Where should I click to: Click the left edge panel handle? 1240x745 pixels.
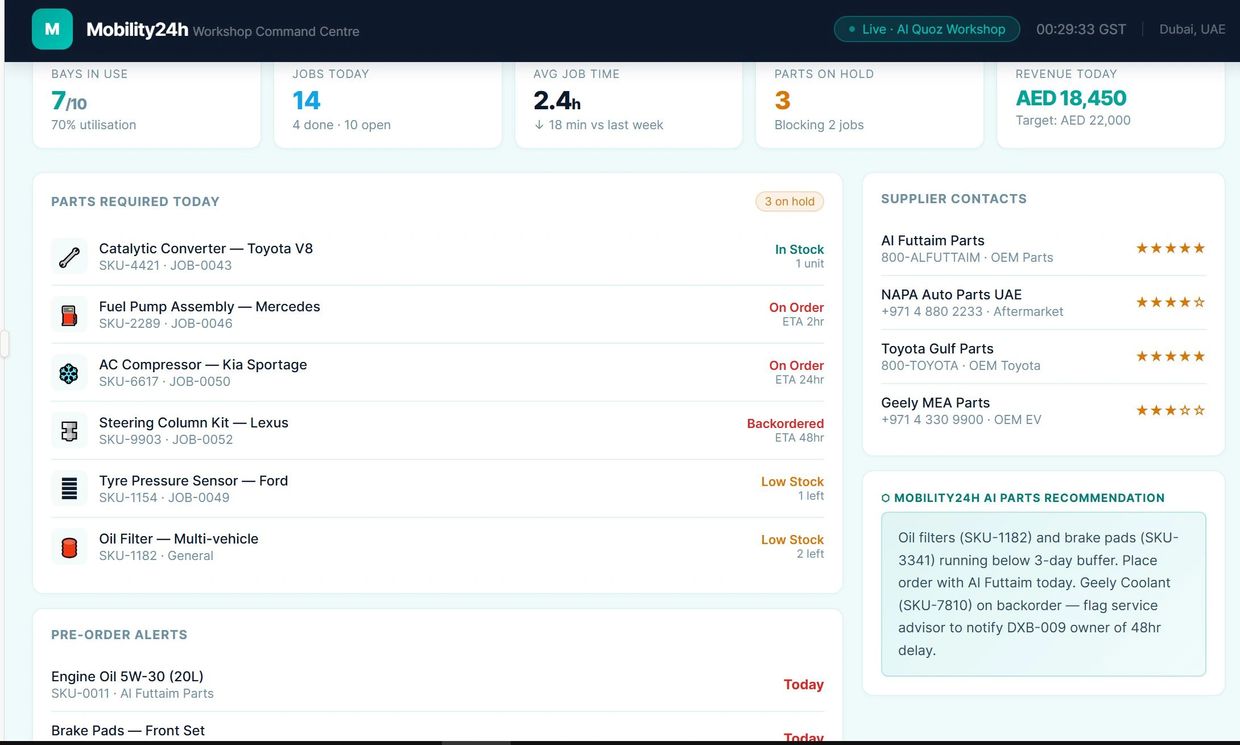pyautogui.click(x=4, y=344)
